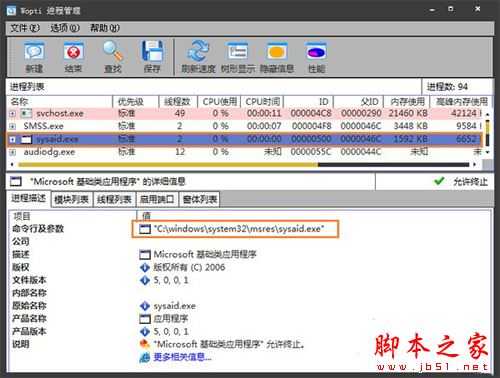Click the horizontal scrollbar right arrow
This screenshot has width=500, height=378.
pos(474,165)
